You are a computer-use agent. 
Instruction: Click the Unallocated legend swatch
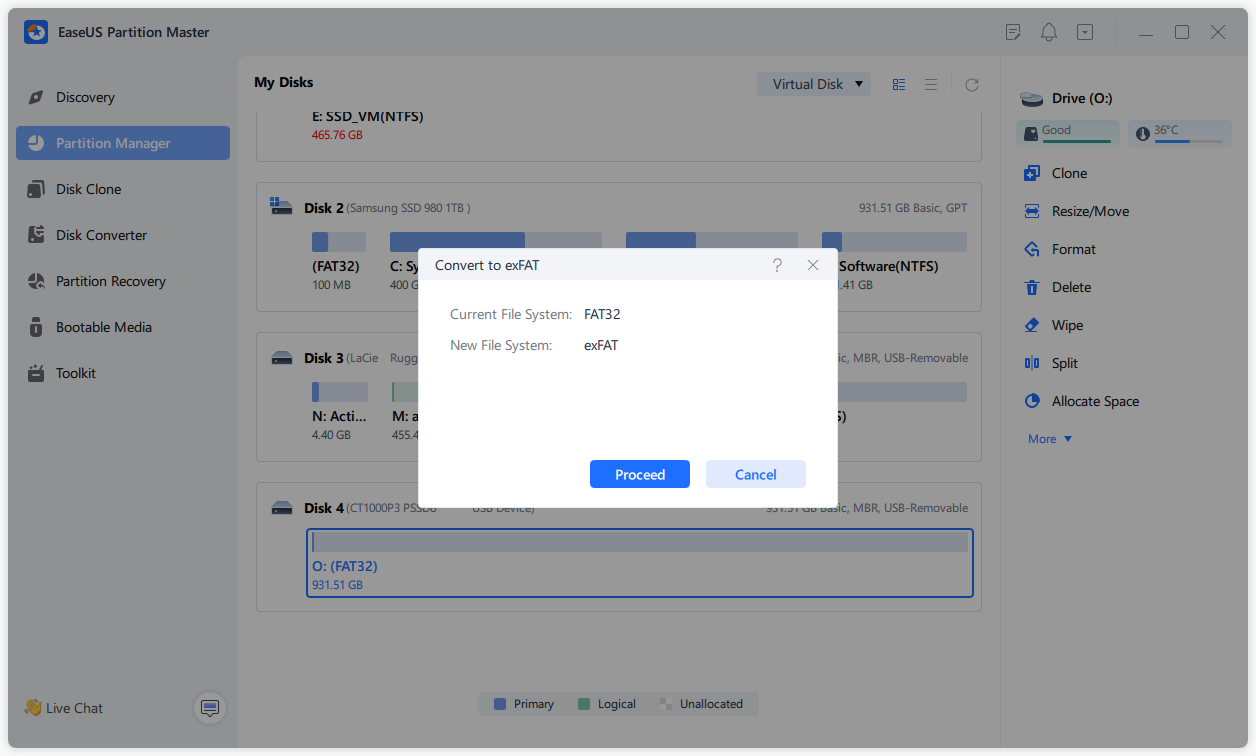tap(666, 704)
